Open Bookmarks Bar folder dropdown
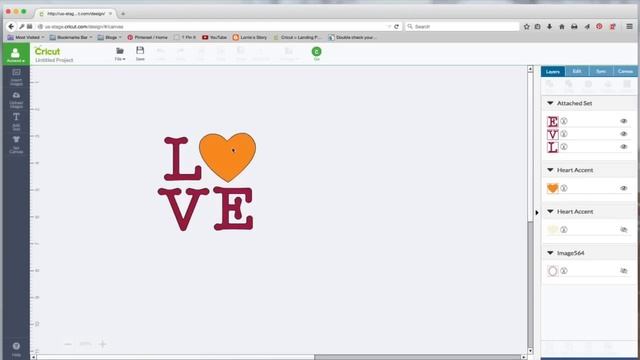 click(71, 37)
